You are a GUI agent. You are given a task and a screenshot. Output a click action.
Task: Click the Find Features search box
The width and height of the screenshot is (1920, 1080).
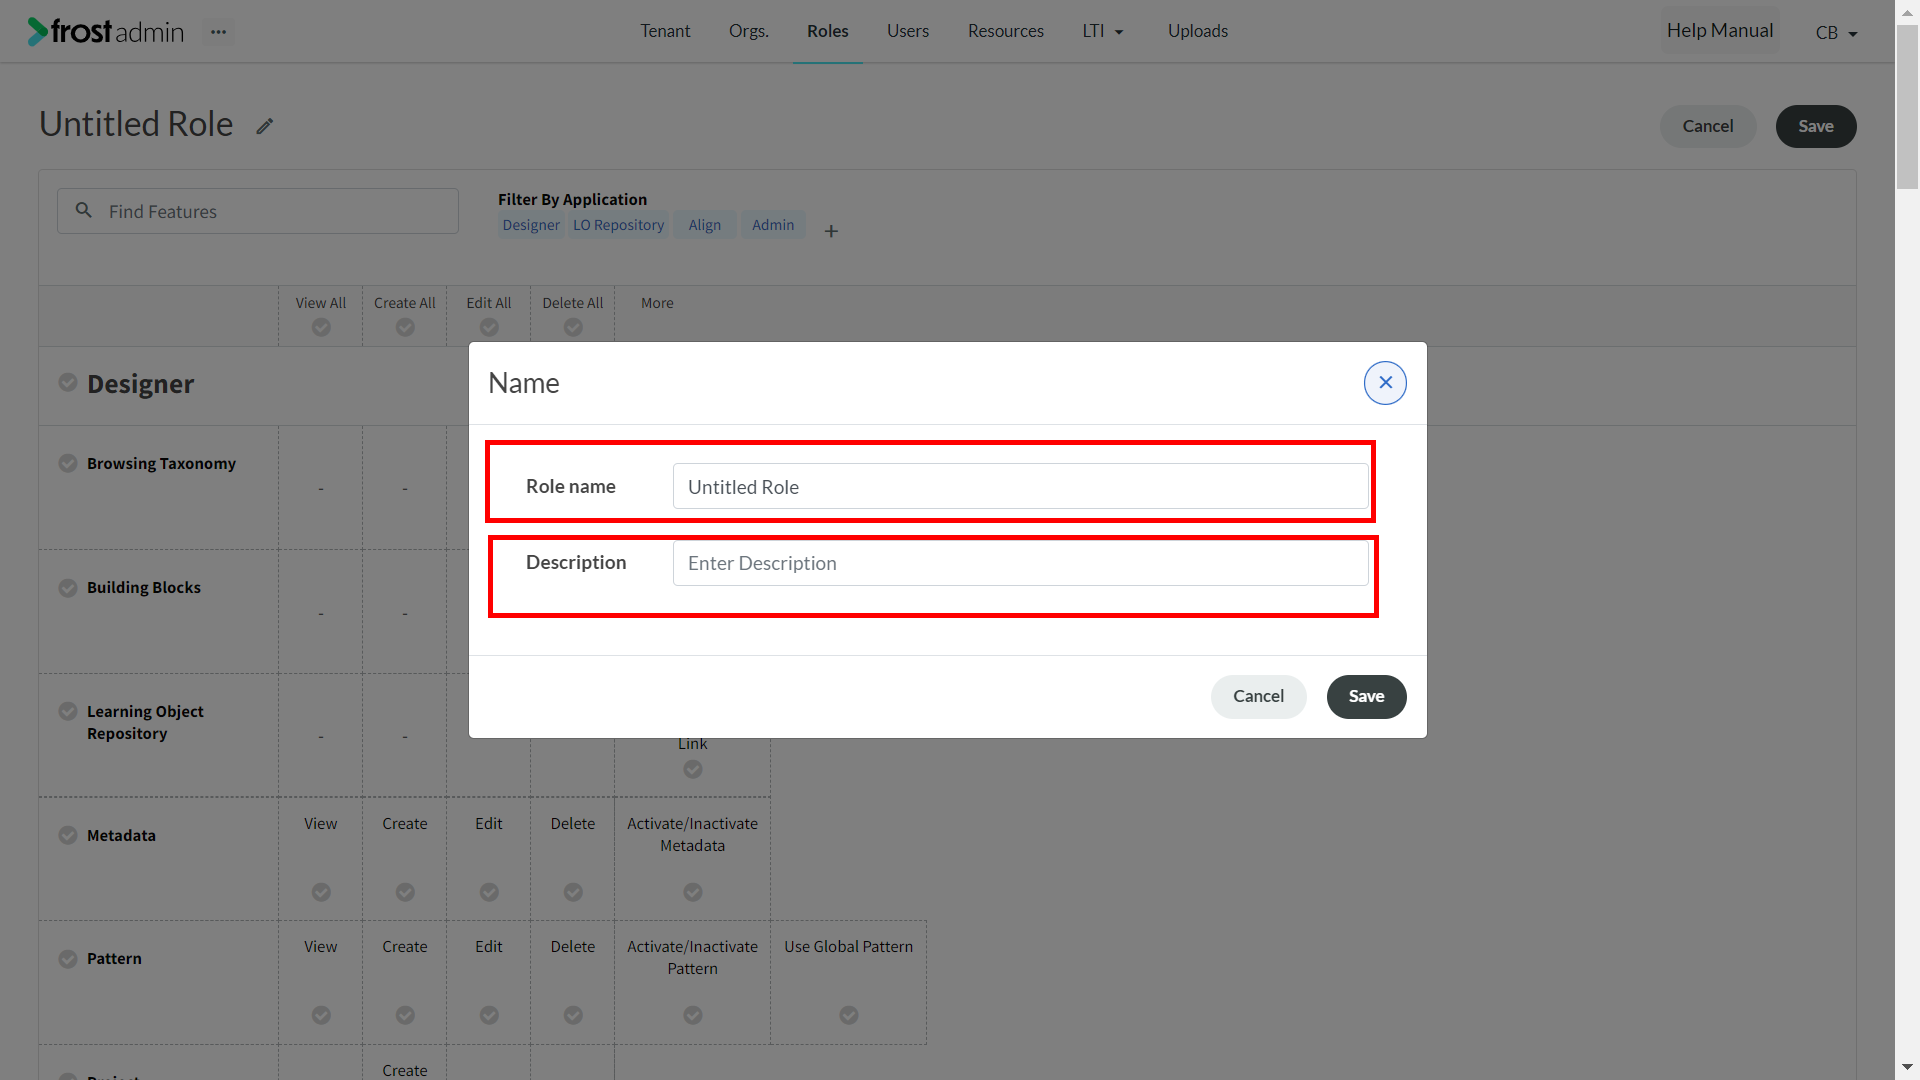pos(258,211)
